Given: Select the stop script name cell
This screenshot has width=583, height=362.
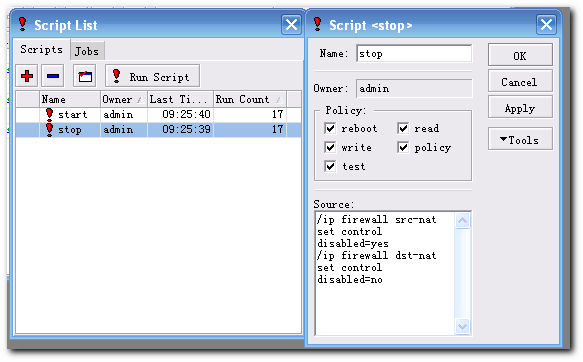Looking at the screenshot, I should pos(70,130).
